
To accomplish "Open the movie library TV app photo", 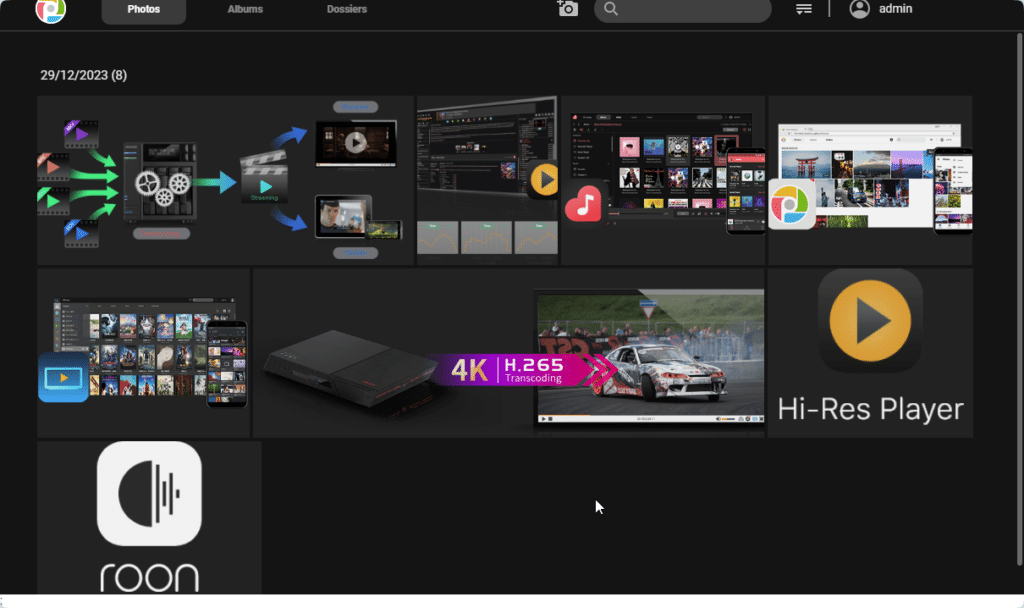I will (143, 352).
